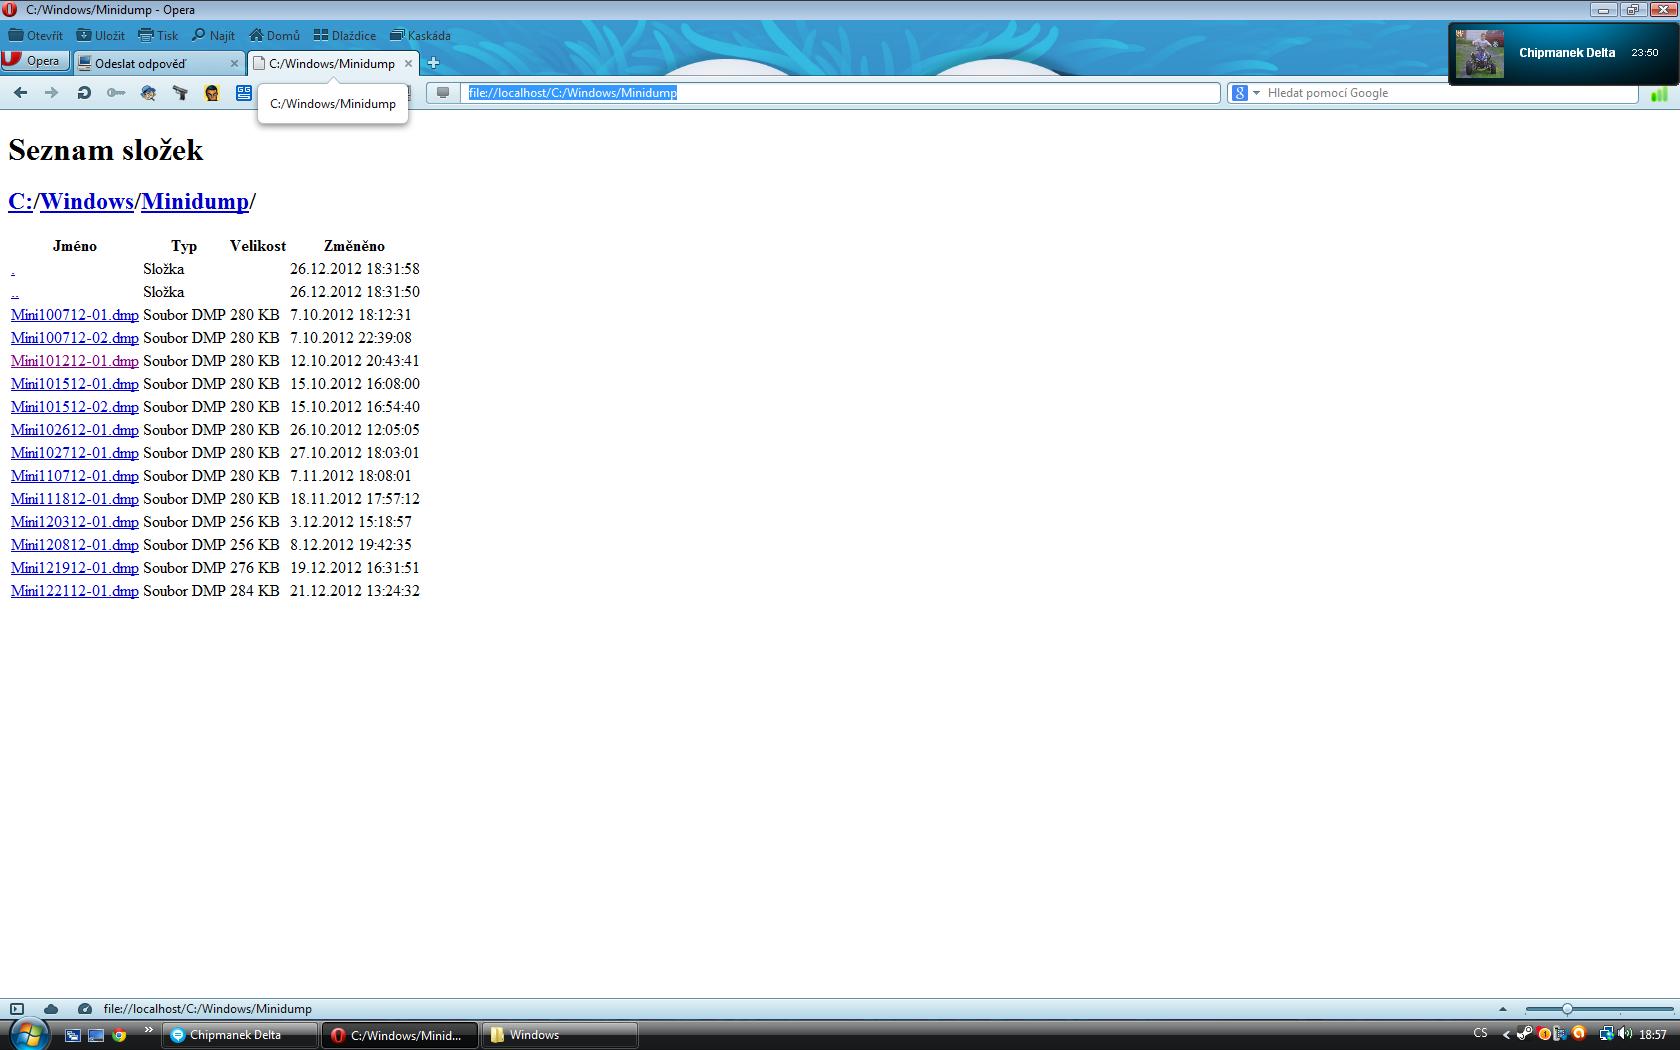This screenshot has height=1050, width=1680.
Task: Open the Minidump breadcrumb link
Action: point(195,201)
